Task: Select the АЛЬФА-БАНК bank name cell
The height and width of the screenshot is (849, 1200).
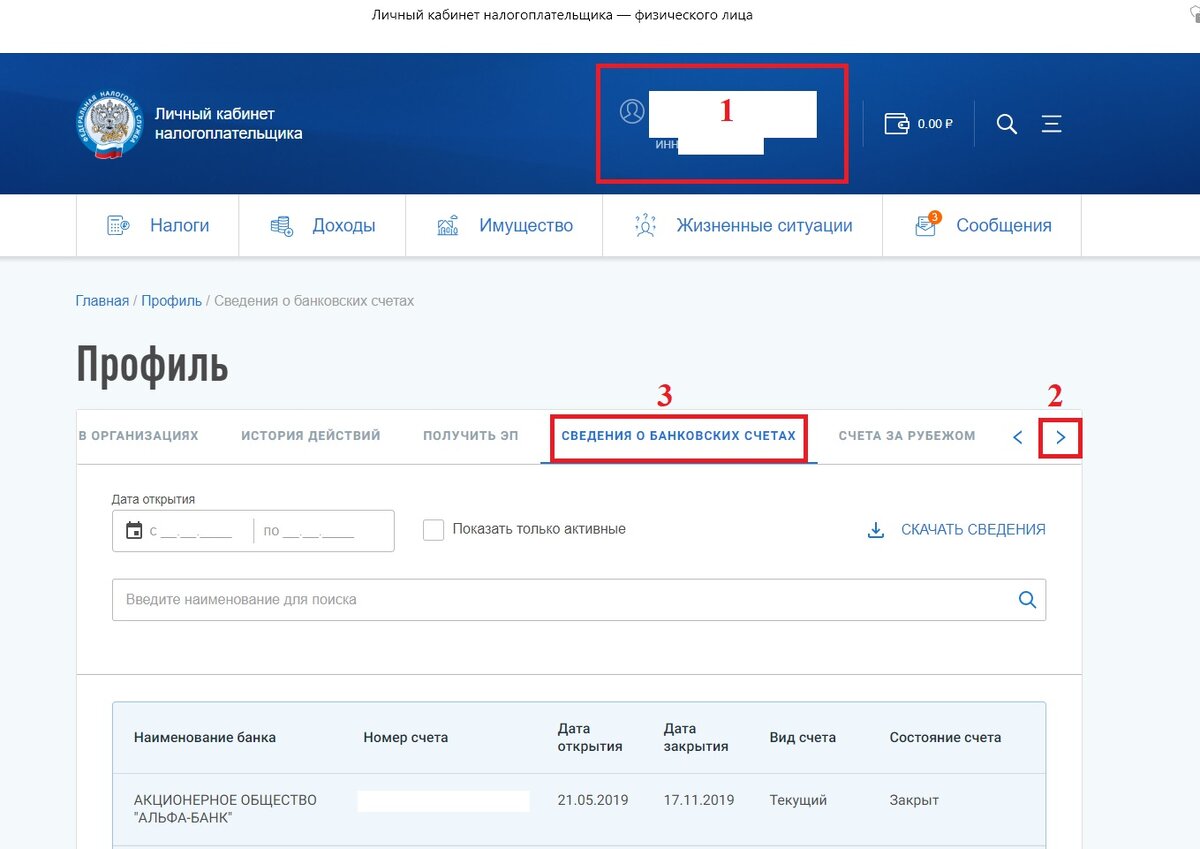Action: click(225, 809)
